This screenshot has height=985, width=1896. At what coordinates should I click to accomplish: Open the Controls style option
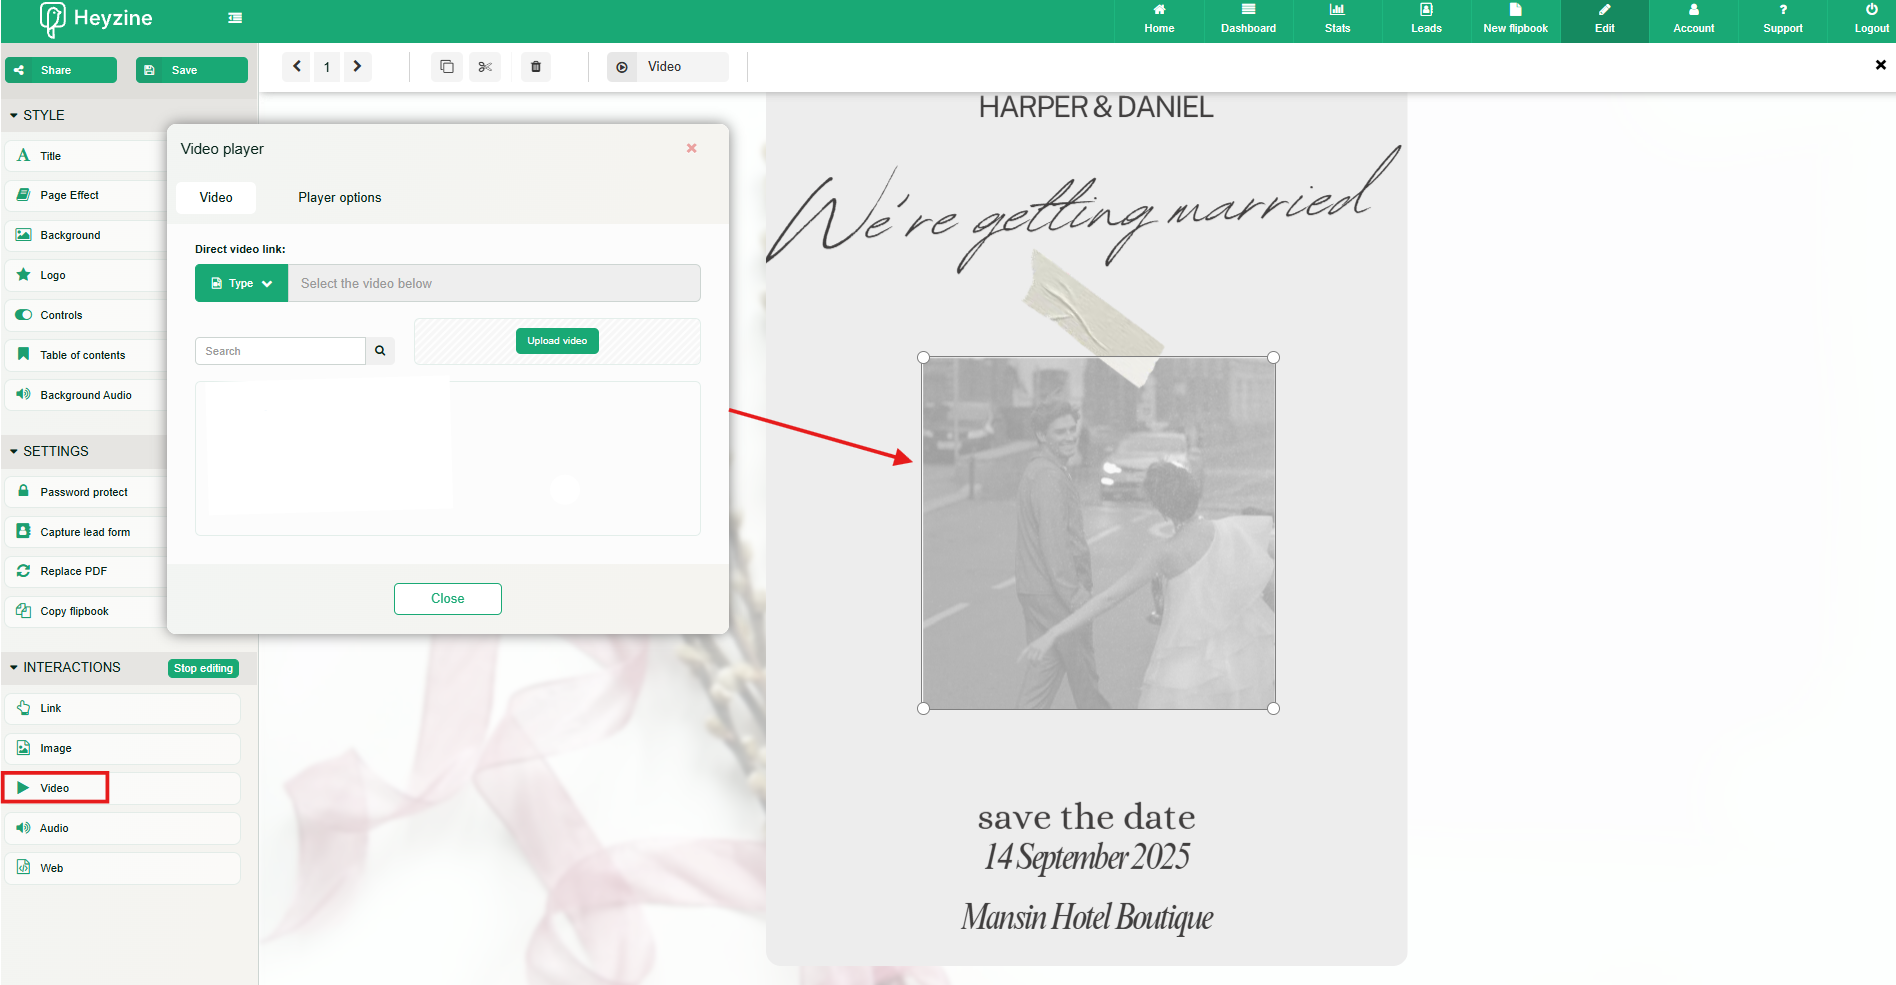click(x=85, y=315)
